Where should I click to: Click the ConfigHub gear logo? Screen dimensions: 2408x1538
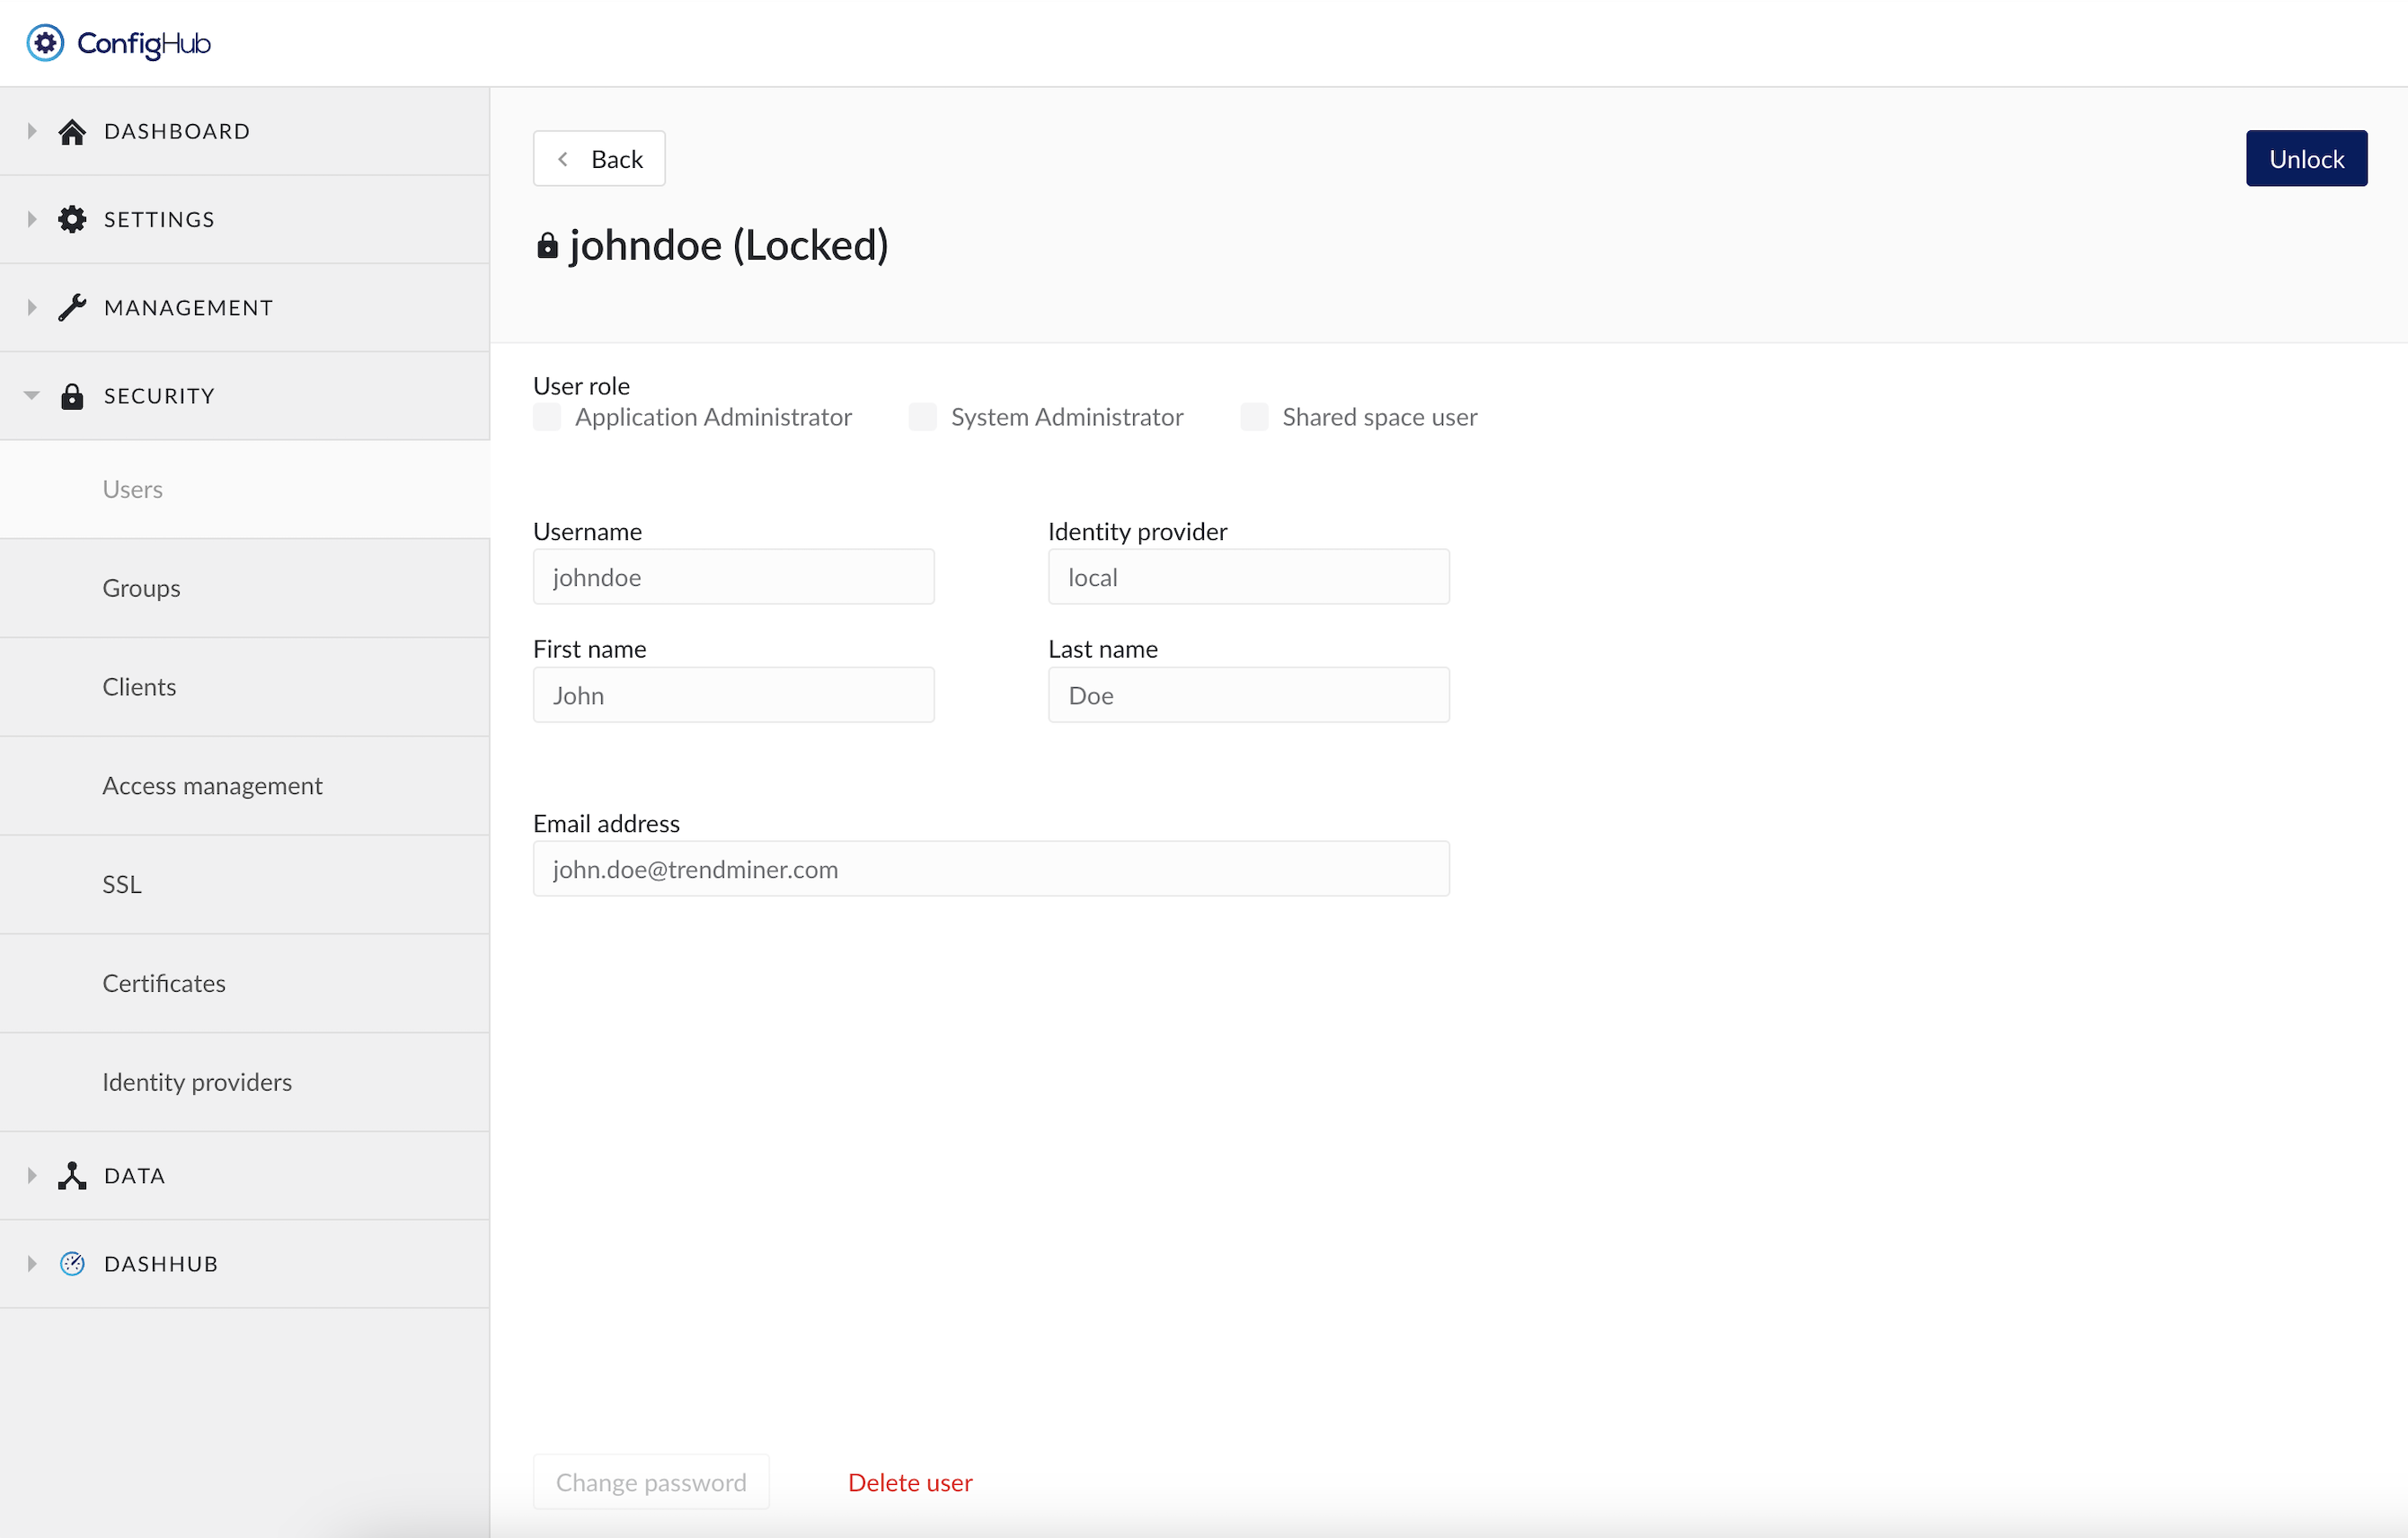point(45,42)
